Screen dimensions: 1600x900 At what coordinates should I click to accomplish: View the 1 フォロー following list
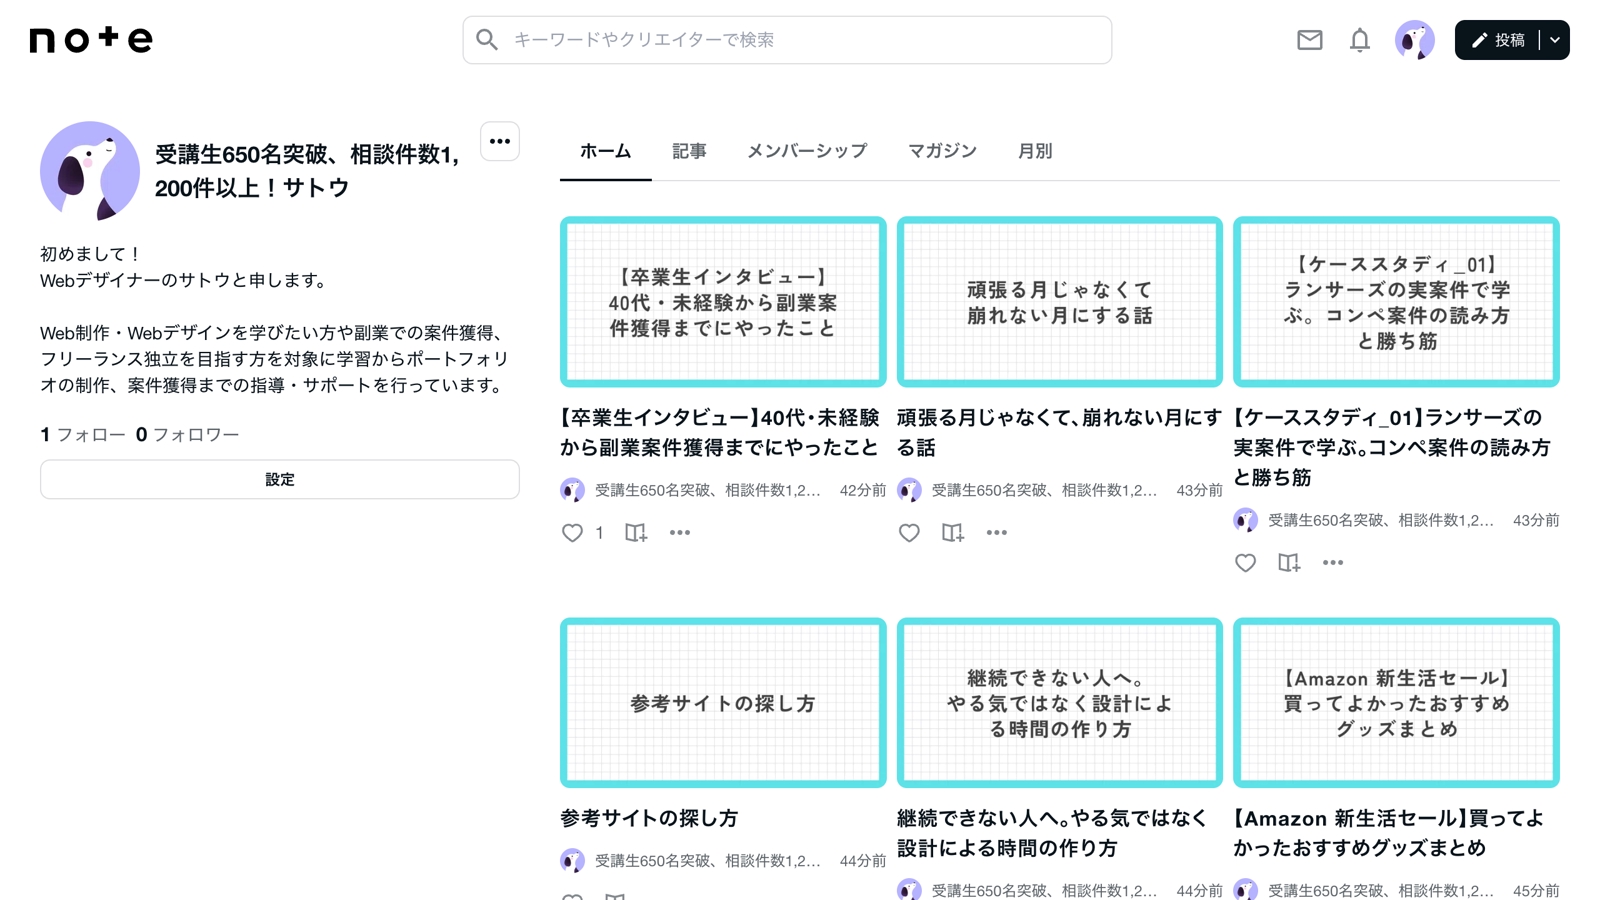(83, 434)
